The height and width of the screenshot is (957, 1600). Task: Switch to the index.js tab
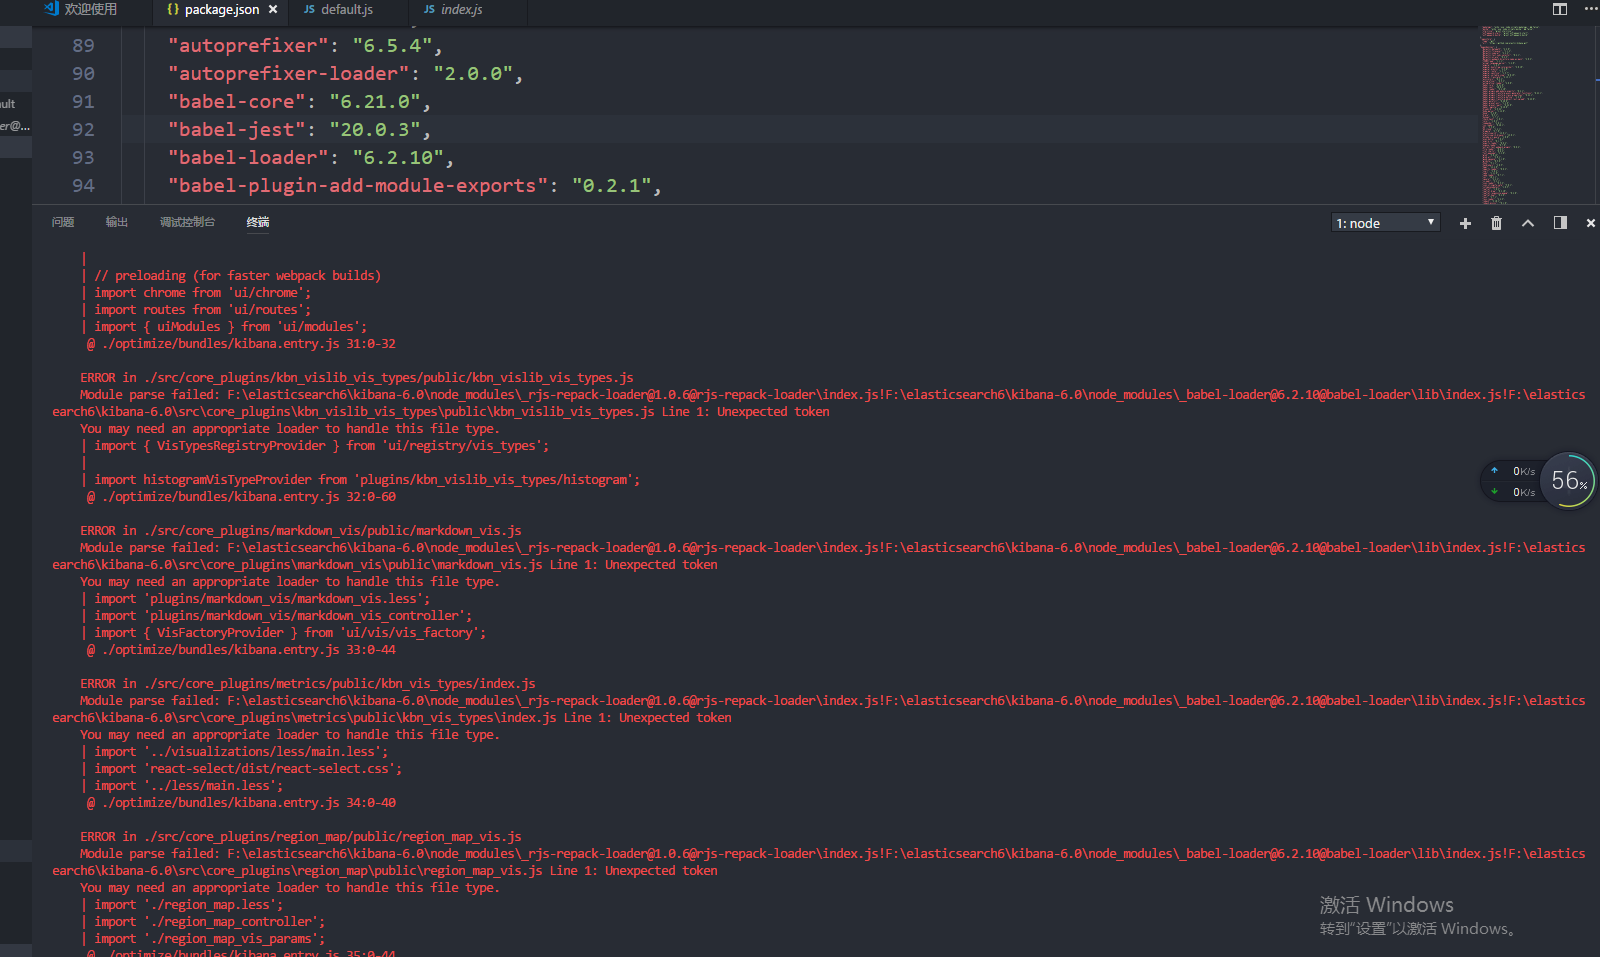[x=453, y=9]
